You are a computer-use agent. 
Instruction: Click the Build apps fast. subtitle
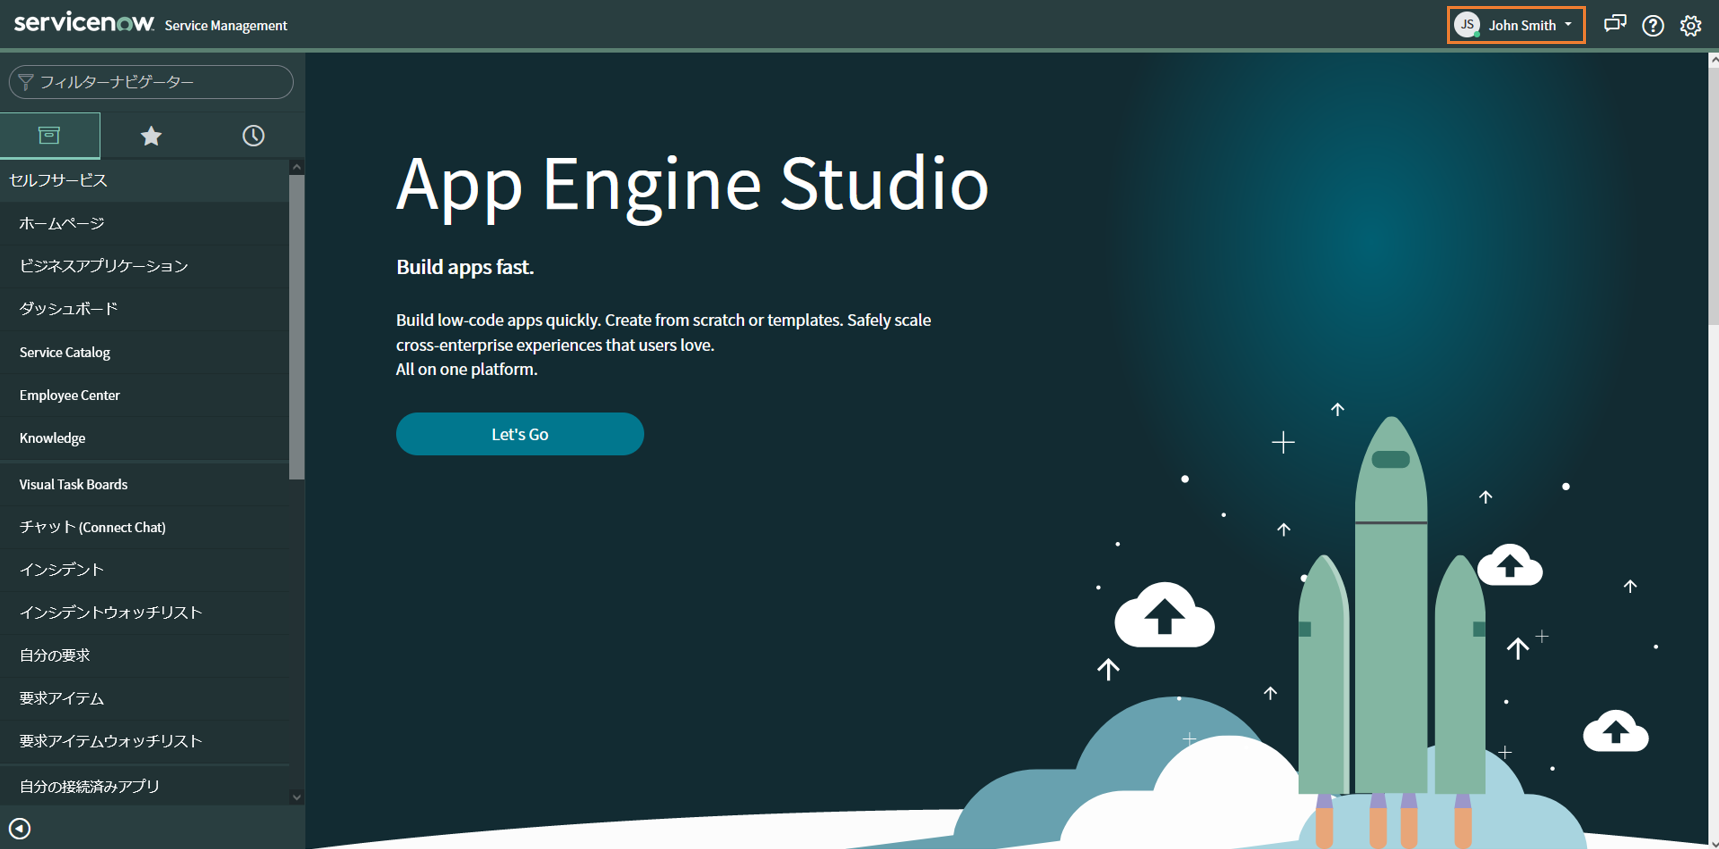coord(465,267)
